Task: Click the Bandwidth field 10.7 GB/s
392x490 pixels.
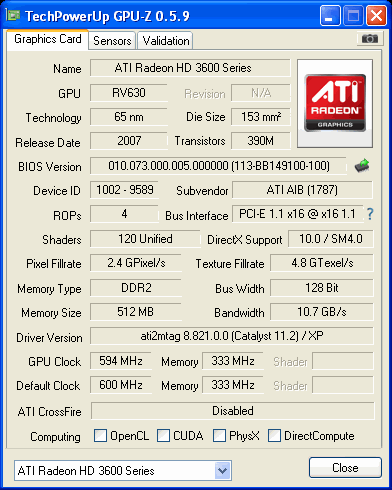Action: click(x=322, y=312)
